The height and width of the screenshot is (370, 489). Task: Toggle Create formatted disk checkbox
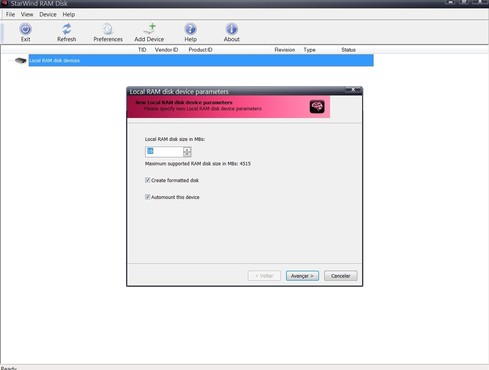coord(147,180)
